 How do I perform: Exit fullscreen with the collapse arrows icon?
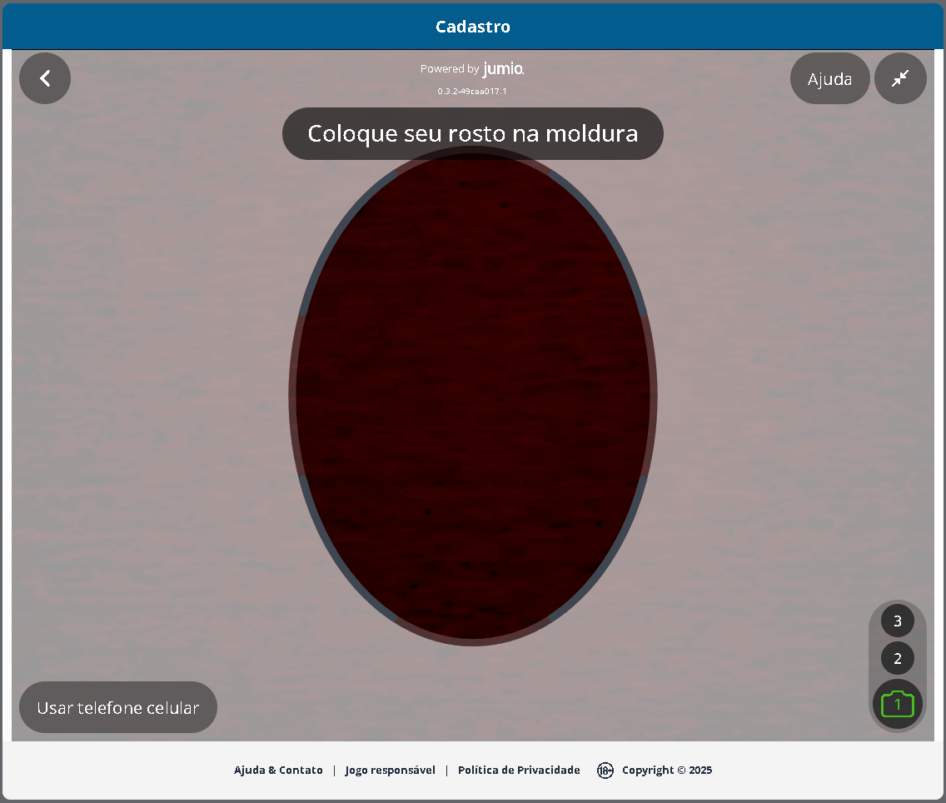(x=900, y=78)
